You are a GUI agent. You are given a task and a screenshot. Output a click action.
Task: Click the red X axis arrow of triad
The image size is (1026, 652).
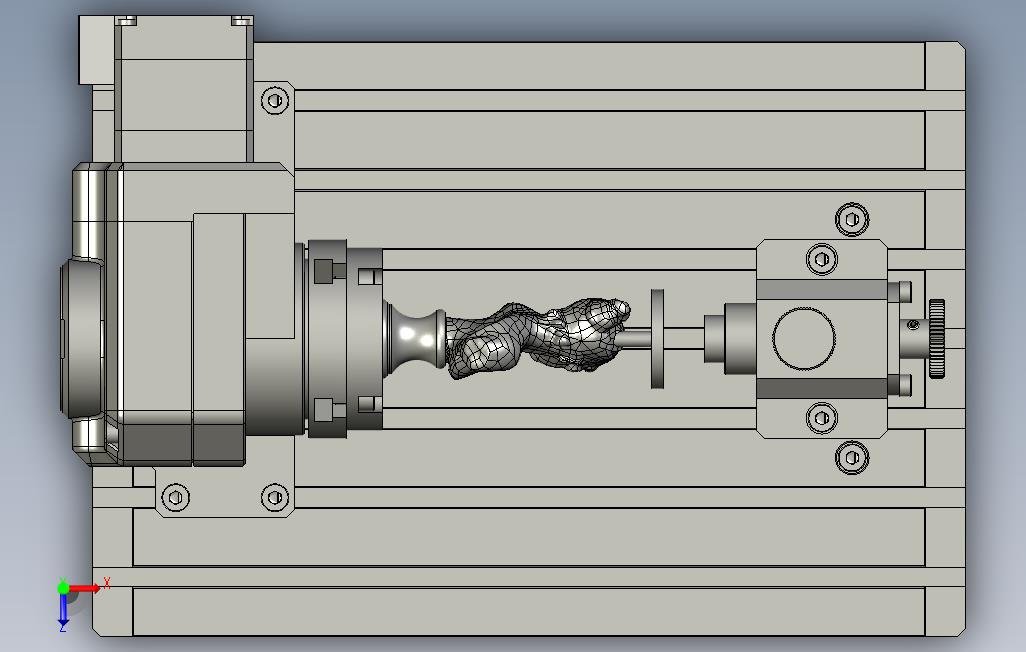tap(85, 588)
